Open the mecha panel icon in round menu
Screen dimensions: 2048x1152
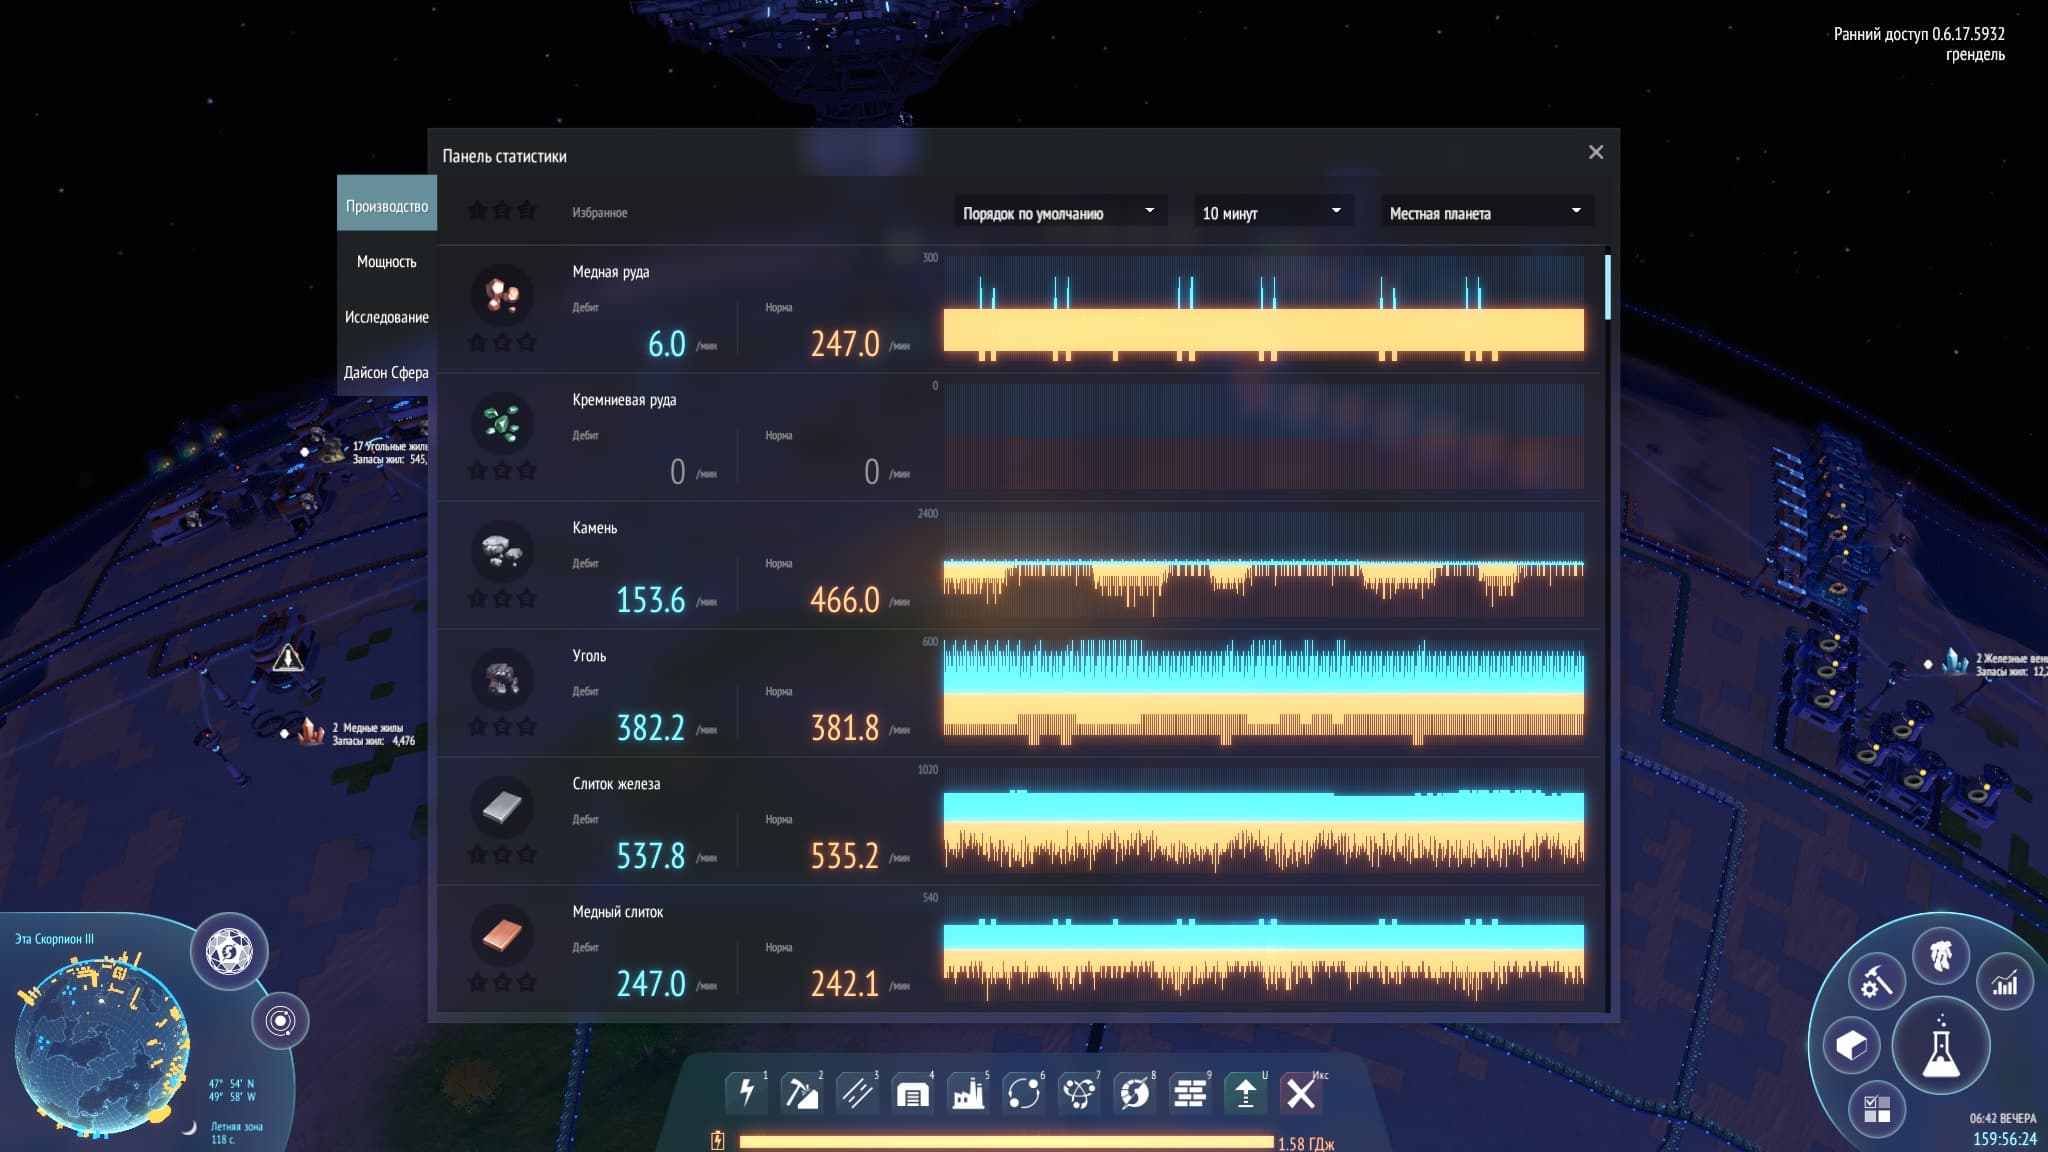click(x=1940, y=956)
